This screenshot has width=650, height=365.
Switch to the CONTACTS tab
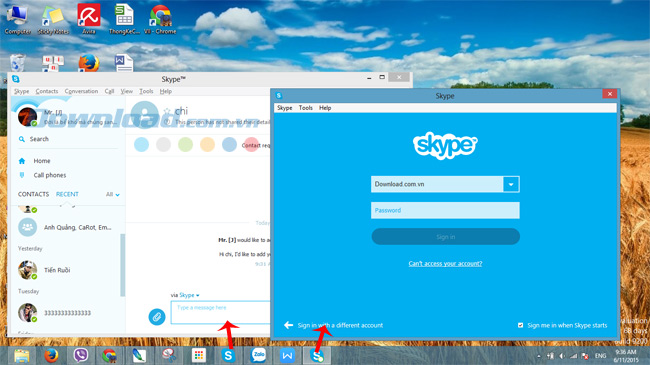(x=33, y=194)
